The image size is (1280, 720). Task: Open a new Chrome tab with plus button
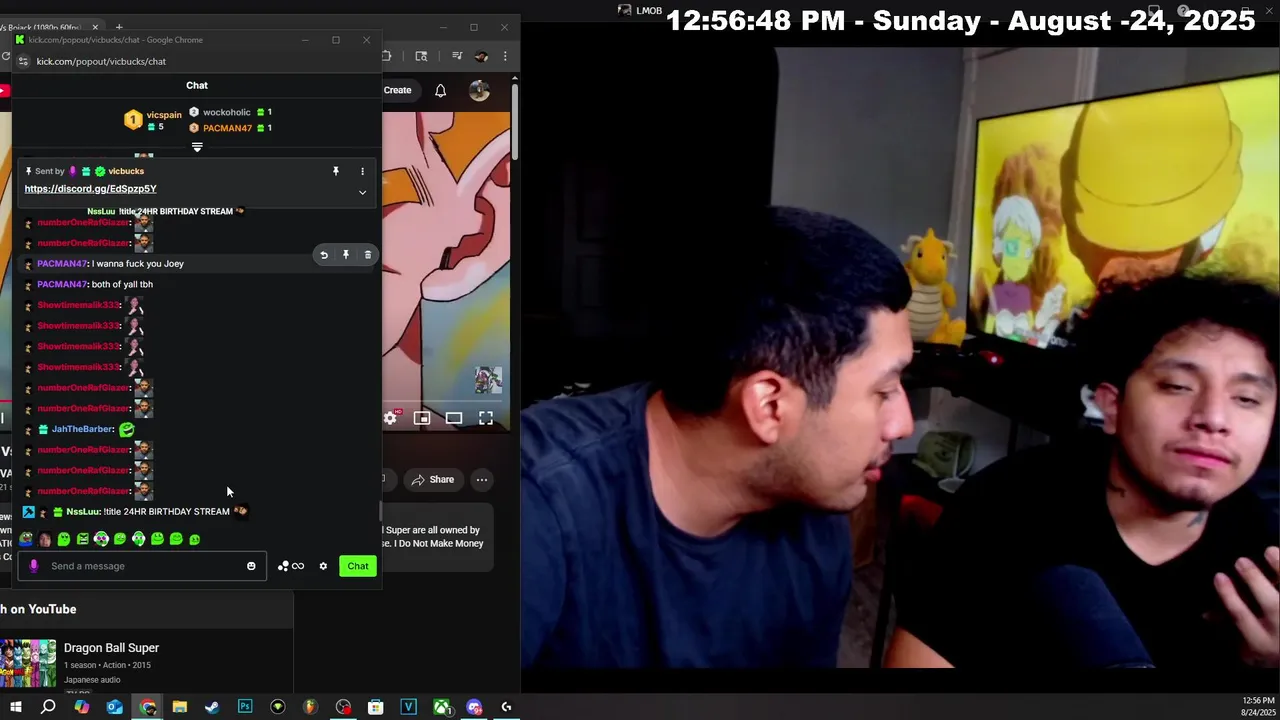point(119,27)
